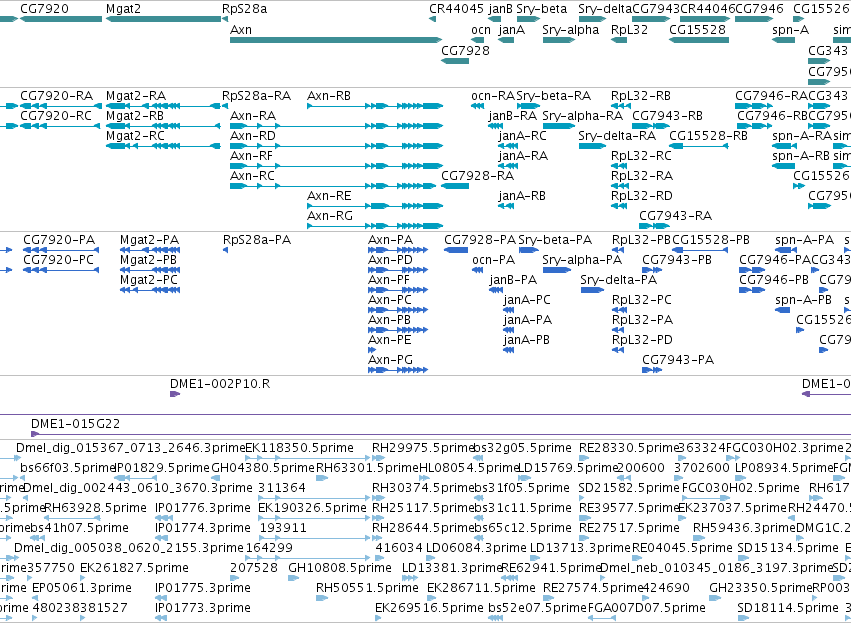The width and height of the screenshot is (851, 623).
Task: Select the Axn-RF transcript label
Action: pos(251,156)
